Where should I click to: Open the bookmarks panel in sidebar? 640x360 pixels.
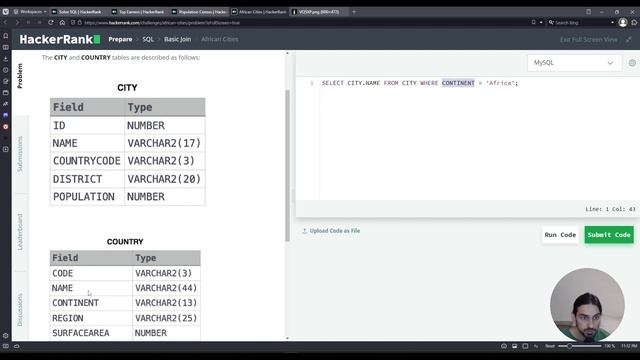[6, 36]
